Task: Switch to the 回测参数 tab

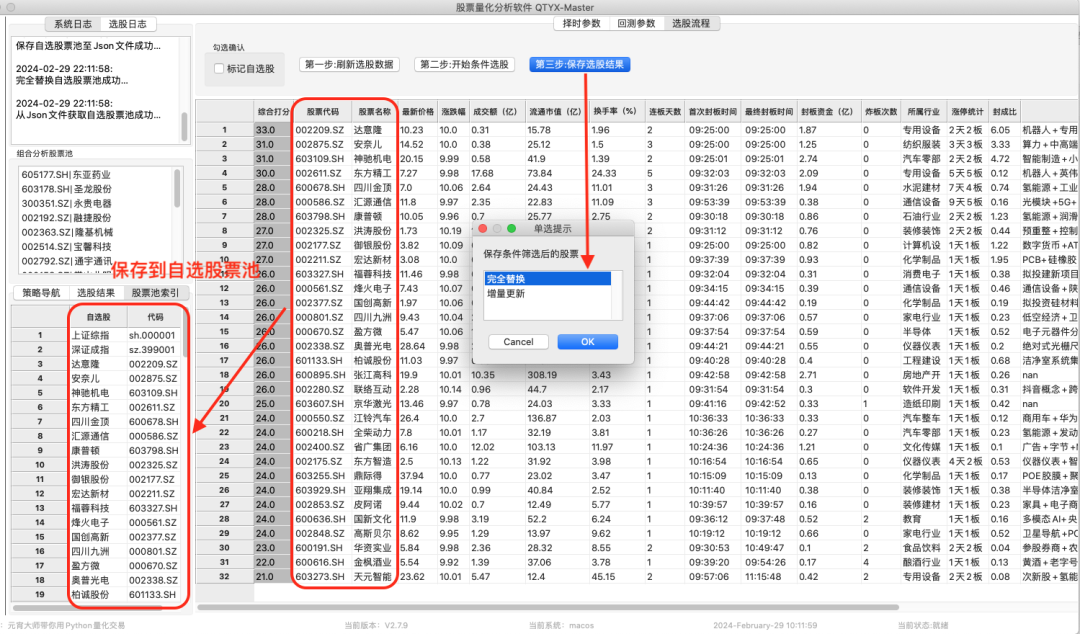Action: [636, 23]
